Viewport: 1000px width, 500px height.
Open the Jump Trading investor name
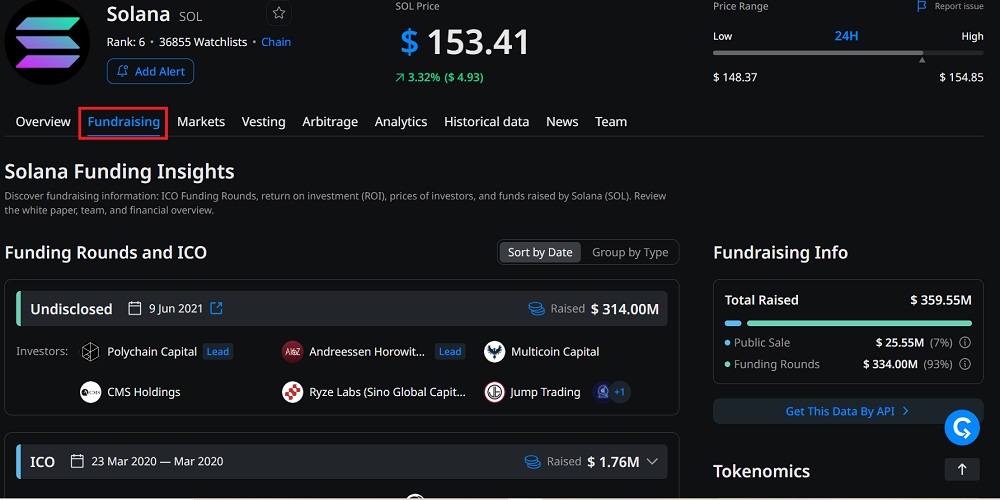point(545,392)
